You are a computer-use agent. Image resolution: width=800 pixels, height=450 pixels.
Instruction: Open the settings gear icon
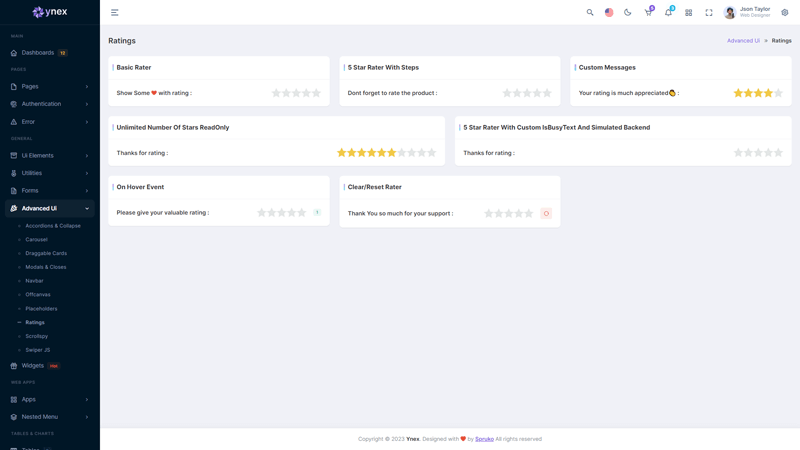point(785,13)
